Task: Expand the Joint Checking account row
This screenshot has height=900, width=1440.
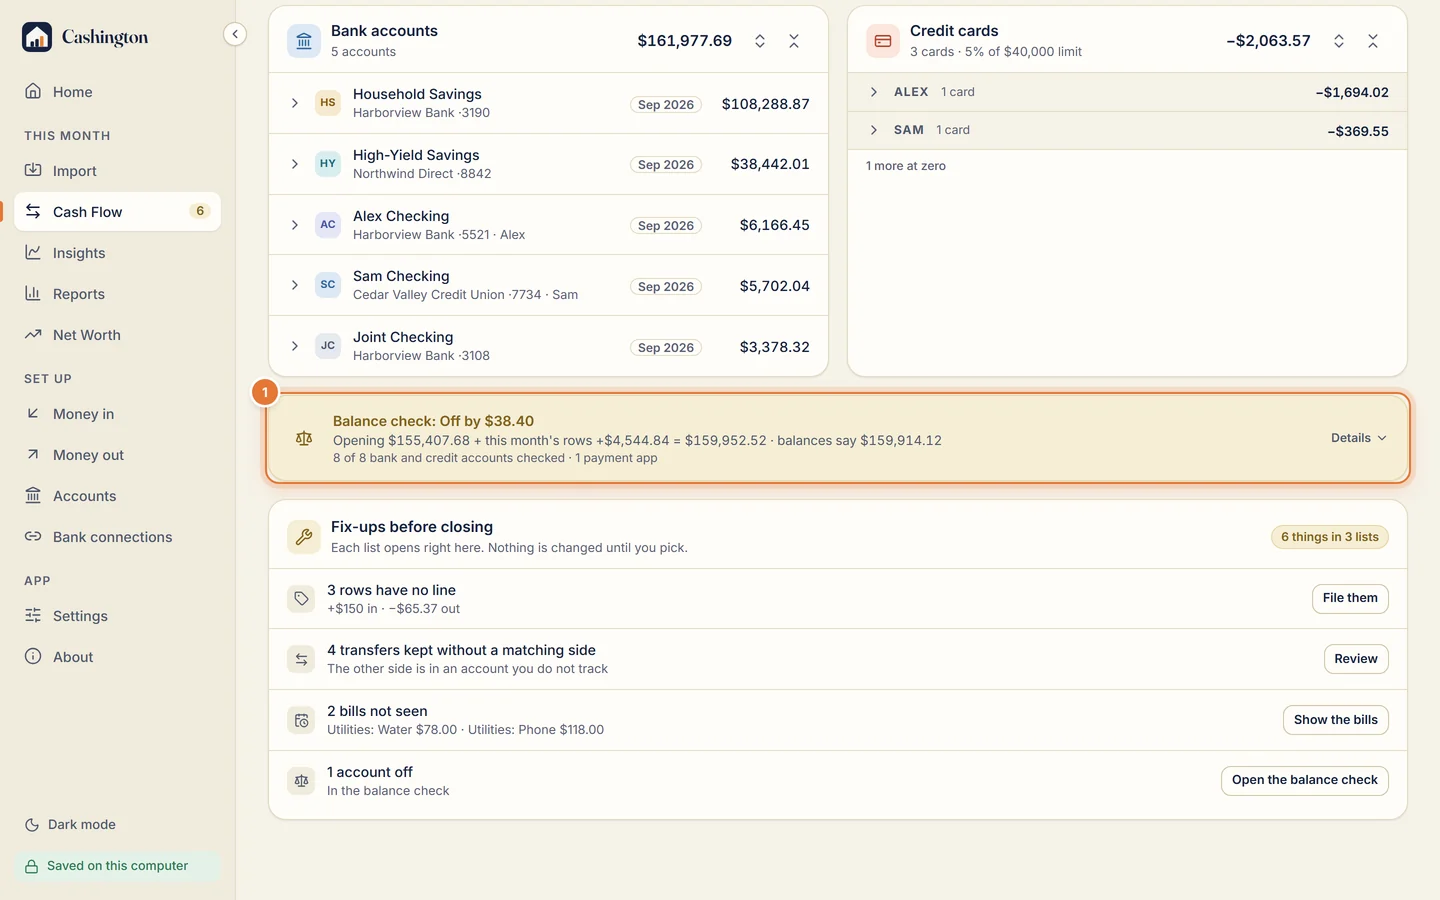Action: click(295, 346)
